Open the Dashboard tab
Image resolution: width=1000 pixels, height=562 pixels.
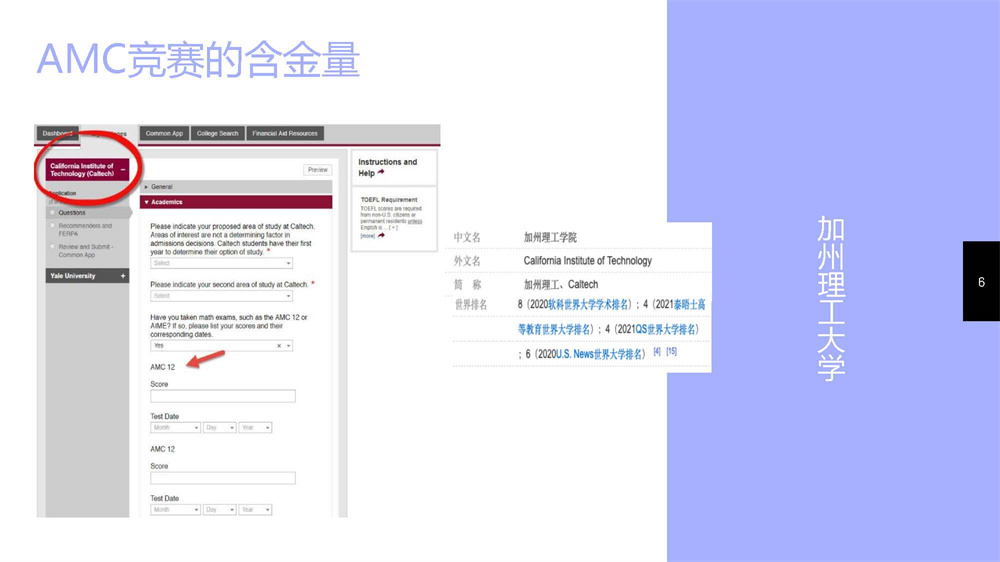click(x=57, y=133)
